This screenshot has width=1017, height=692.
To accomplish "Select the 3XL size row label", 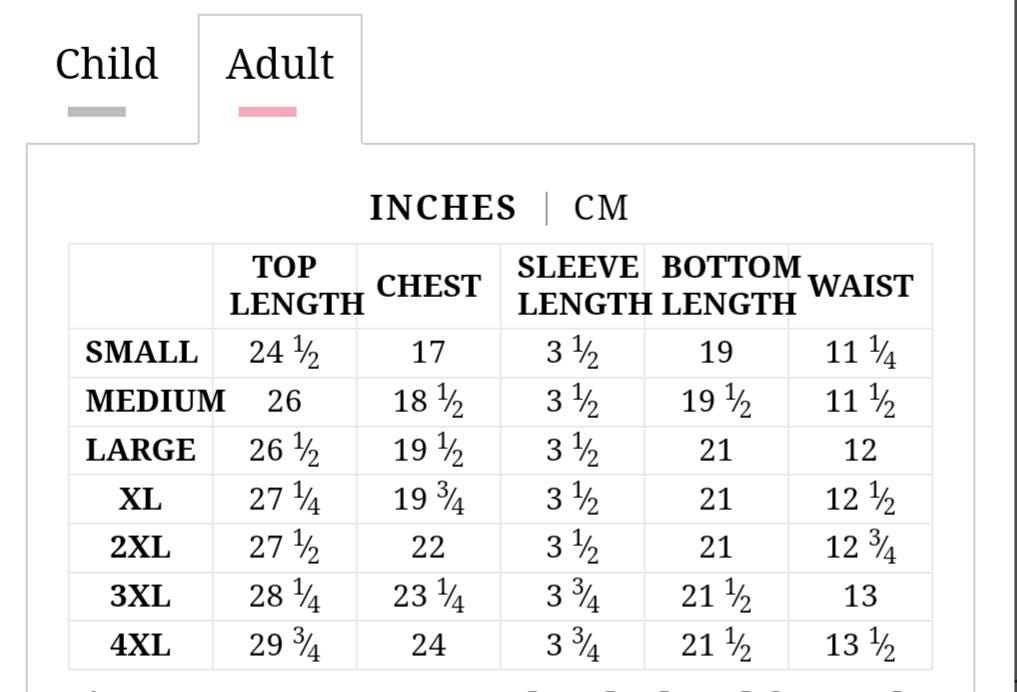I will pyautogui.click(x=141, y=596).
